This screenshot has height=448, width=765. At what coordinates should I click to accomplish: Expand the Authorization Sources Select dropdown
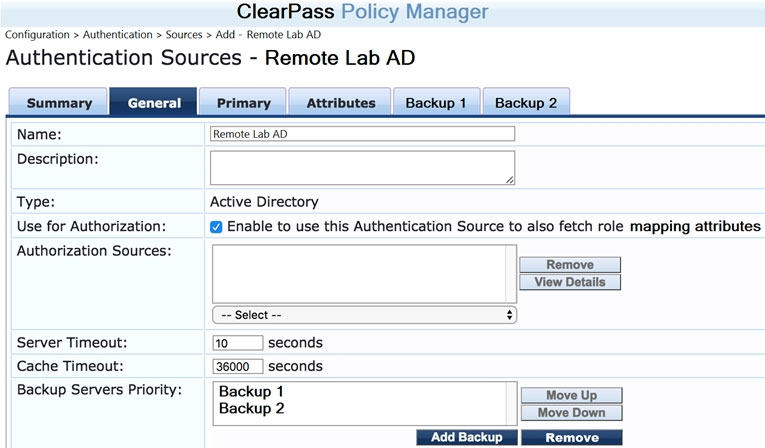364,315
